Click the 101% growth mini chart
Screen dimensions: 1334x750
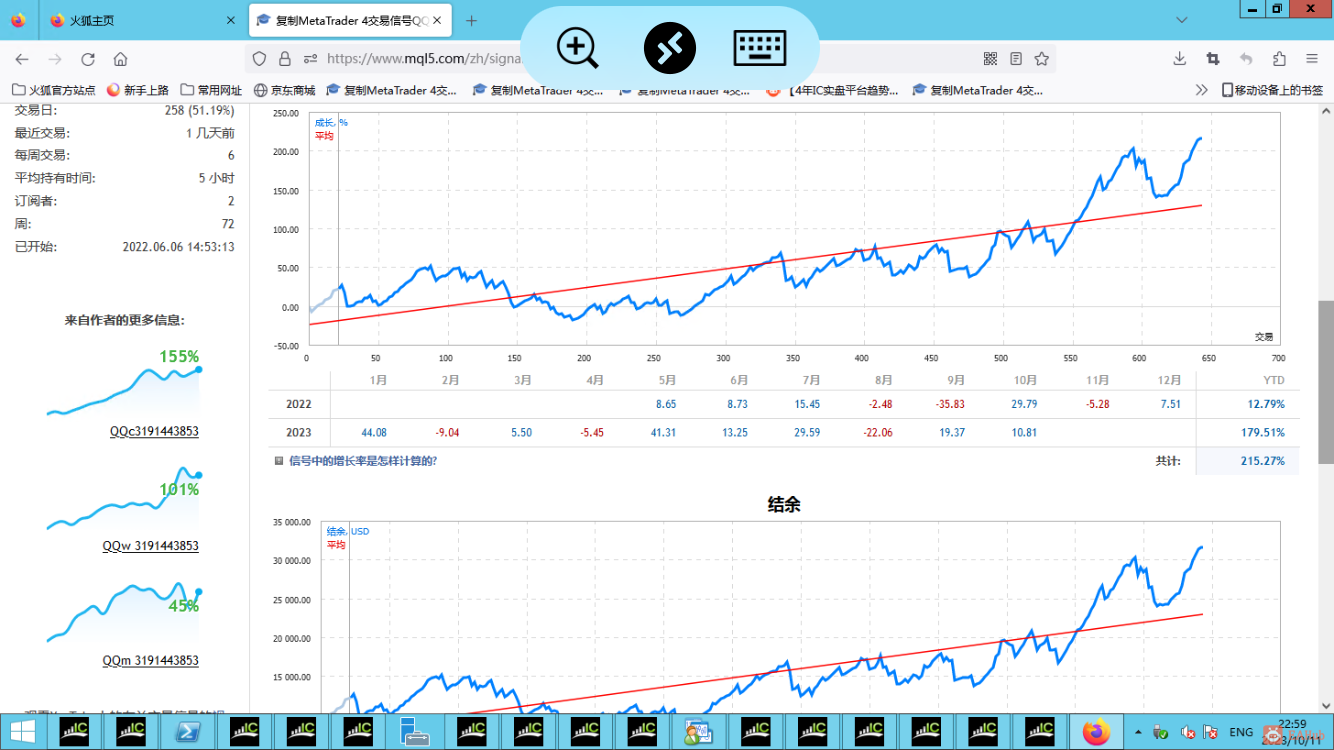pos(123,499)
